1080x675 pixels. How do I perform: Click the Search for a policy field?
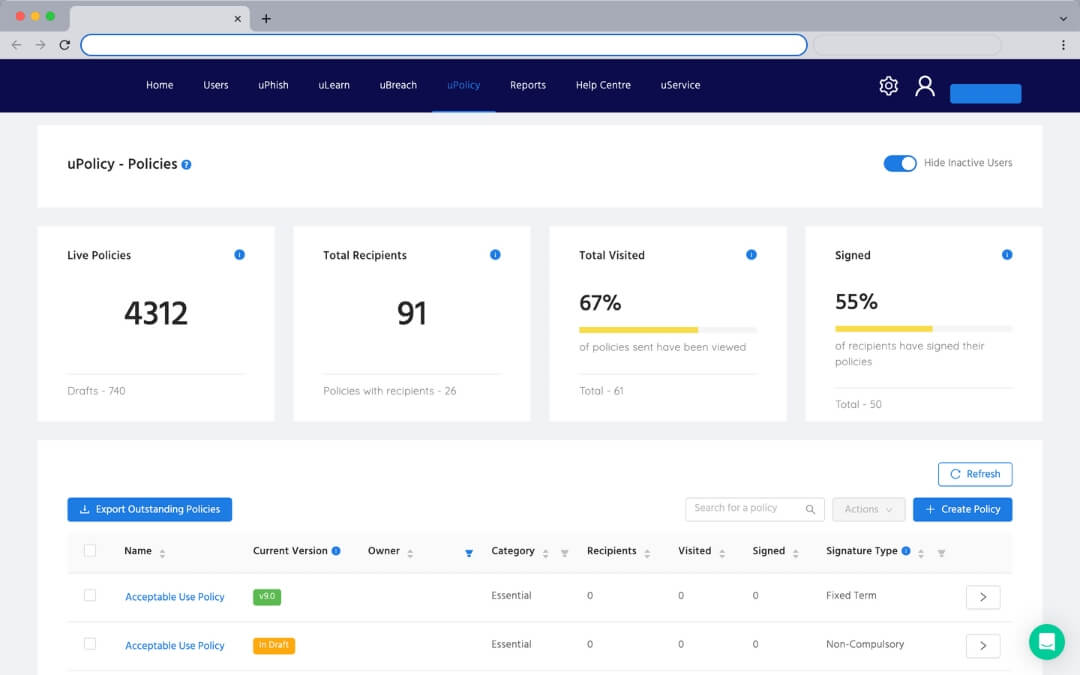point(745,509)
